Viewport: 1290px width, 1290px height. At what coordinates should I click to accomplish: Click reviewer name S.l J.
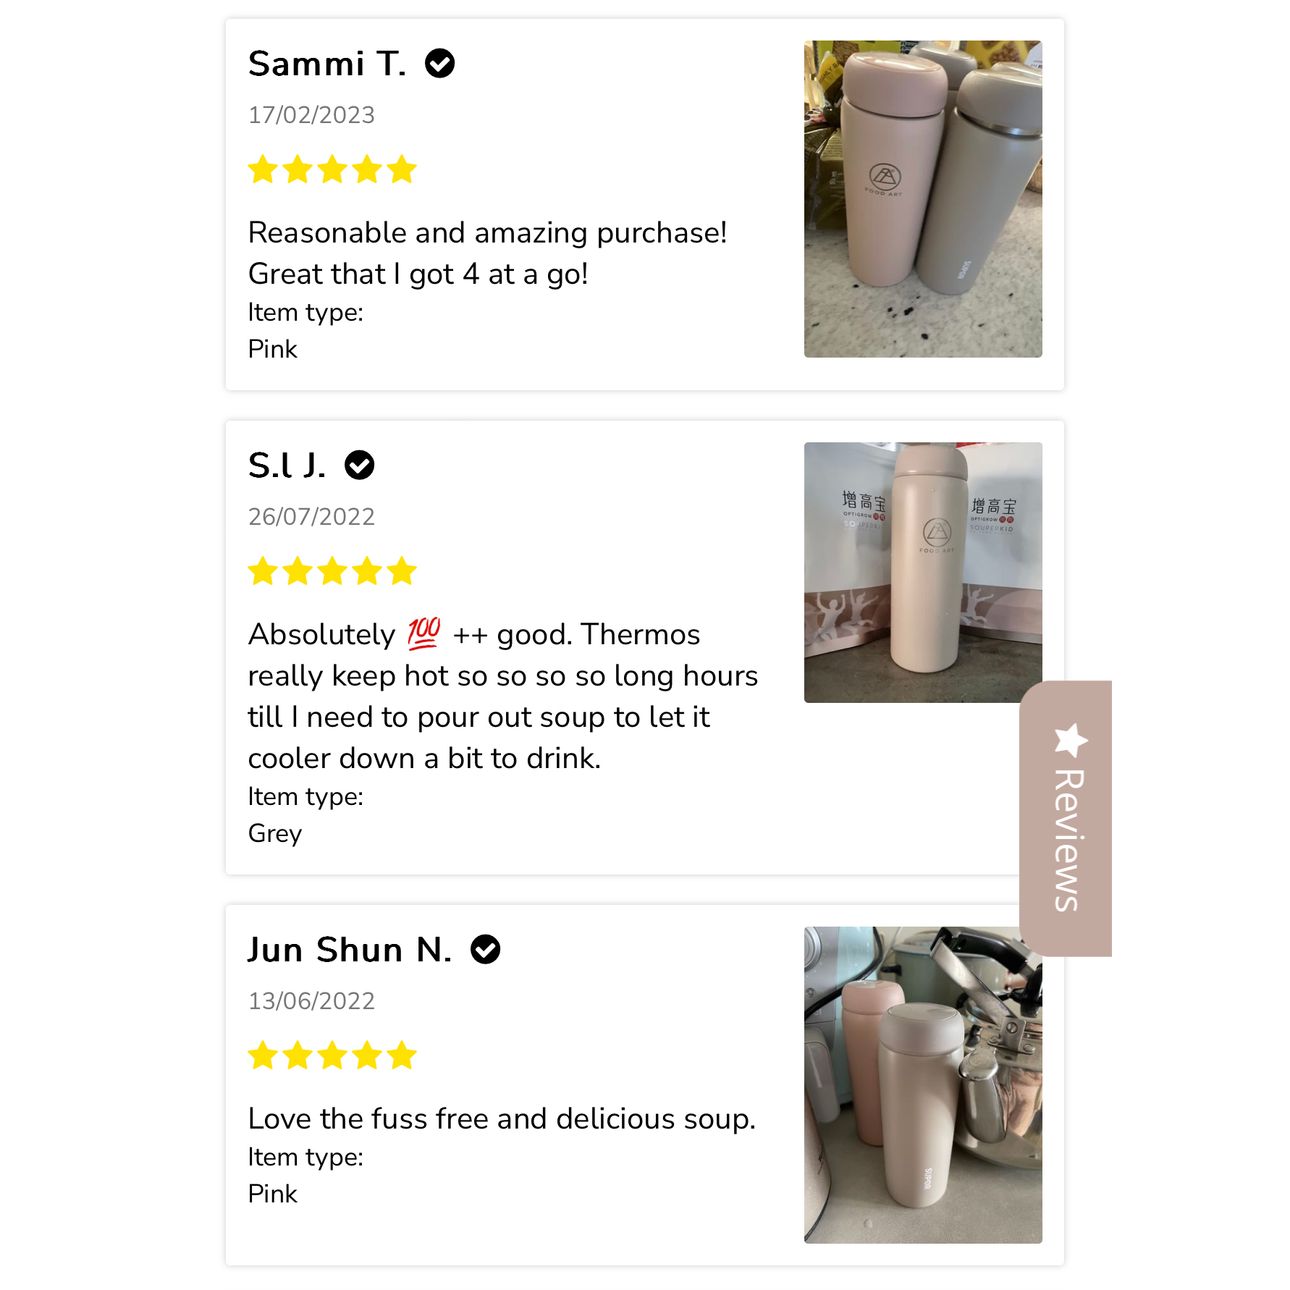tap(287, 465)
